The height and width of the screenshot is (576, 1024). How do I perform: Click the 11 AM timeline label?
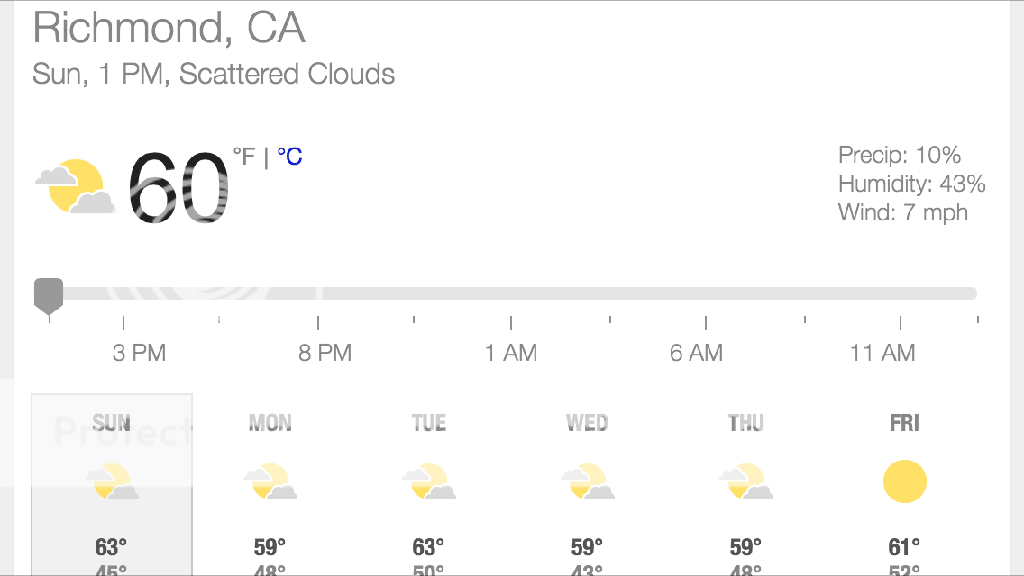tap(882, 353)
